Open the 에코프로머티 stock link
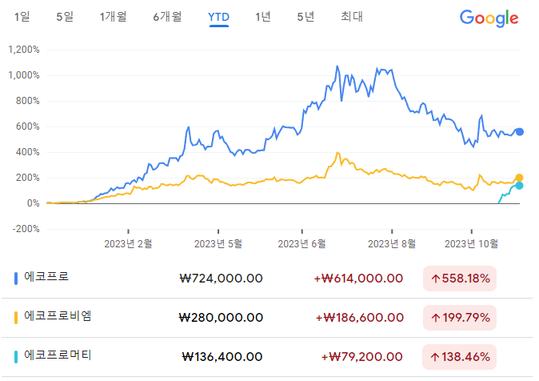 pos(57,355)
